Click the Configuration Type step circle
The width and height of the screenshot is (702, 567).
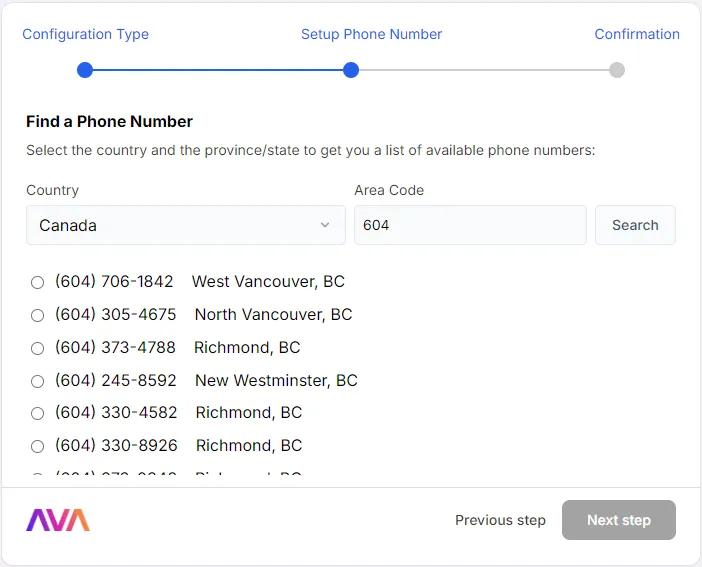[85, 70]
